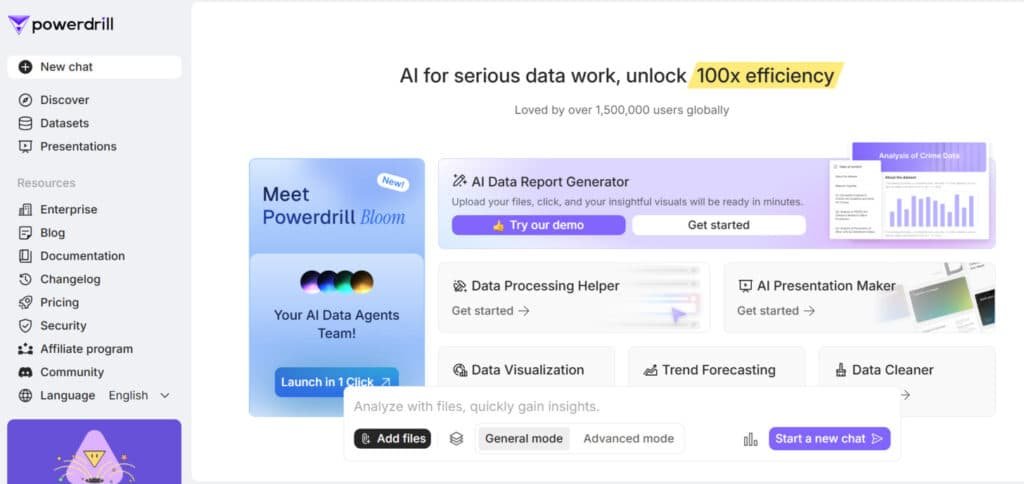Open Discover via its compass icon
Image resolution: width=1024 pixels, height=484 pixels.
[x=25, y=100]
